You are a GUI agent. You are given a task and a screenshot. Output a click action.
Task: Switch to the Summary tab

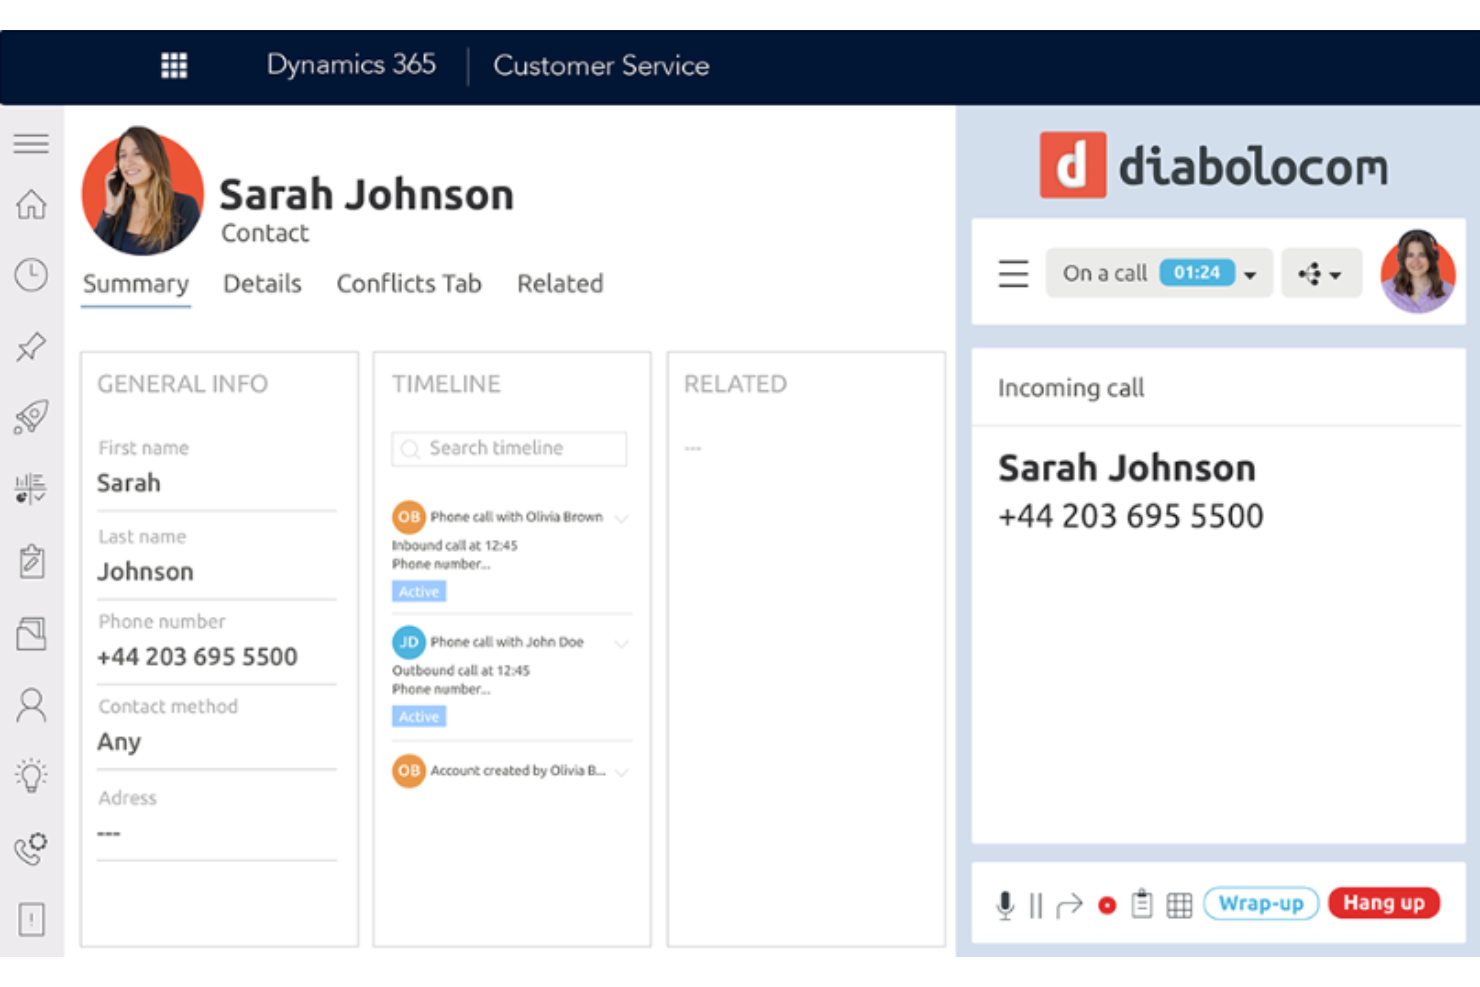click(136, 284)
